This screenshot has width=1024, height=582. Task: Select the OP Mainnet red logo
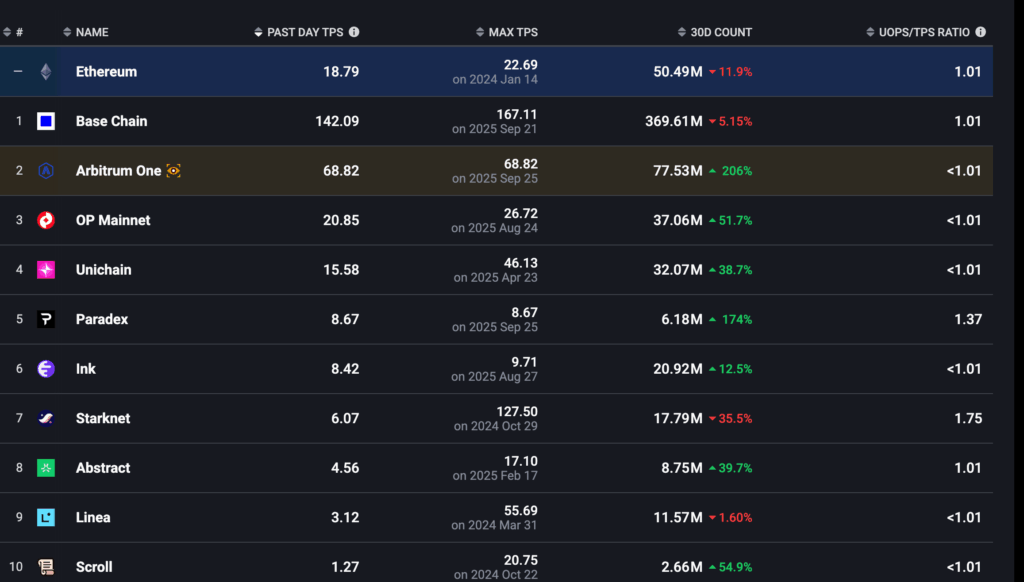click(x=48, y=220)
